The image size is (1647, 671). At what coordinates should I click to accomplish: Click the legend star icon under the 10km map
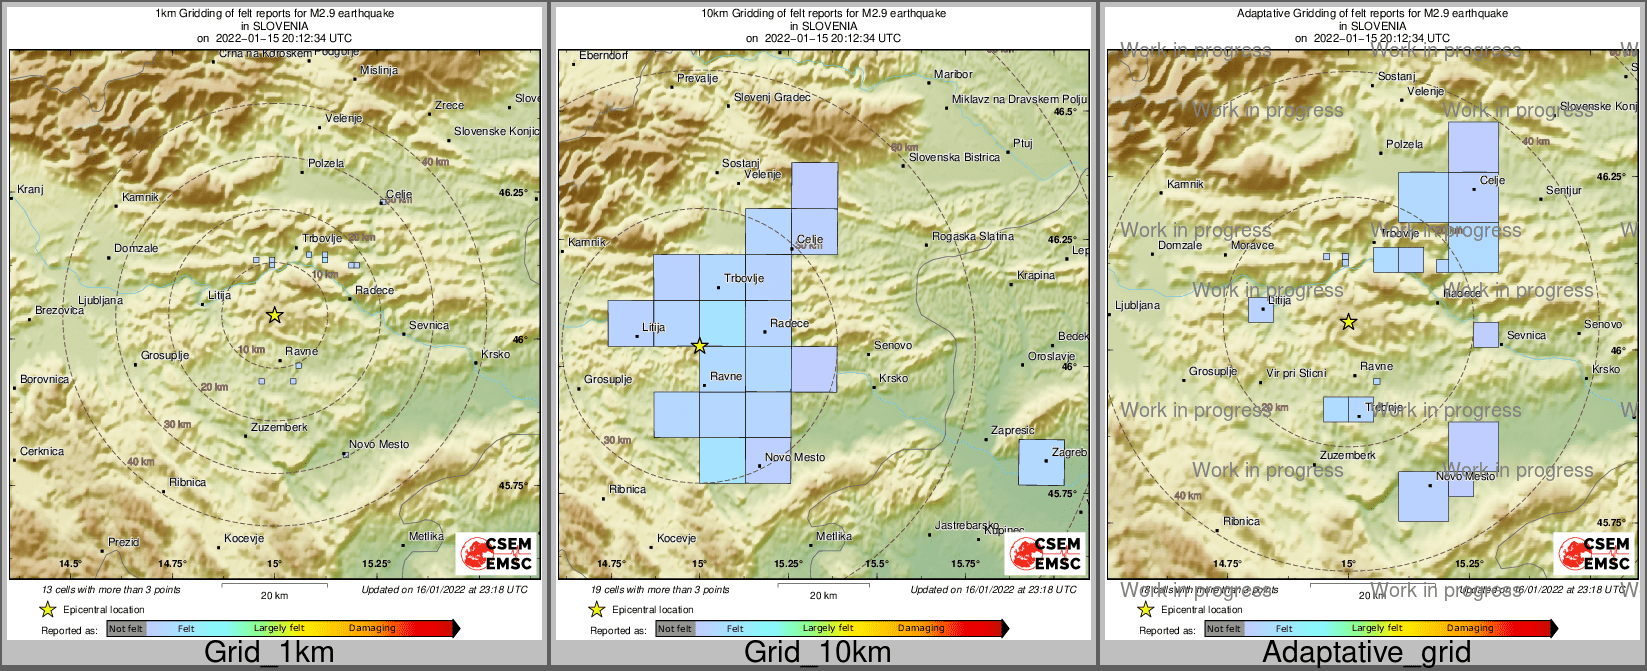click(x=596, y=609)
